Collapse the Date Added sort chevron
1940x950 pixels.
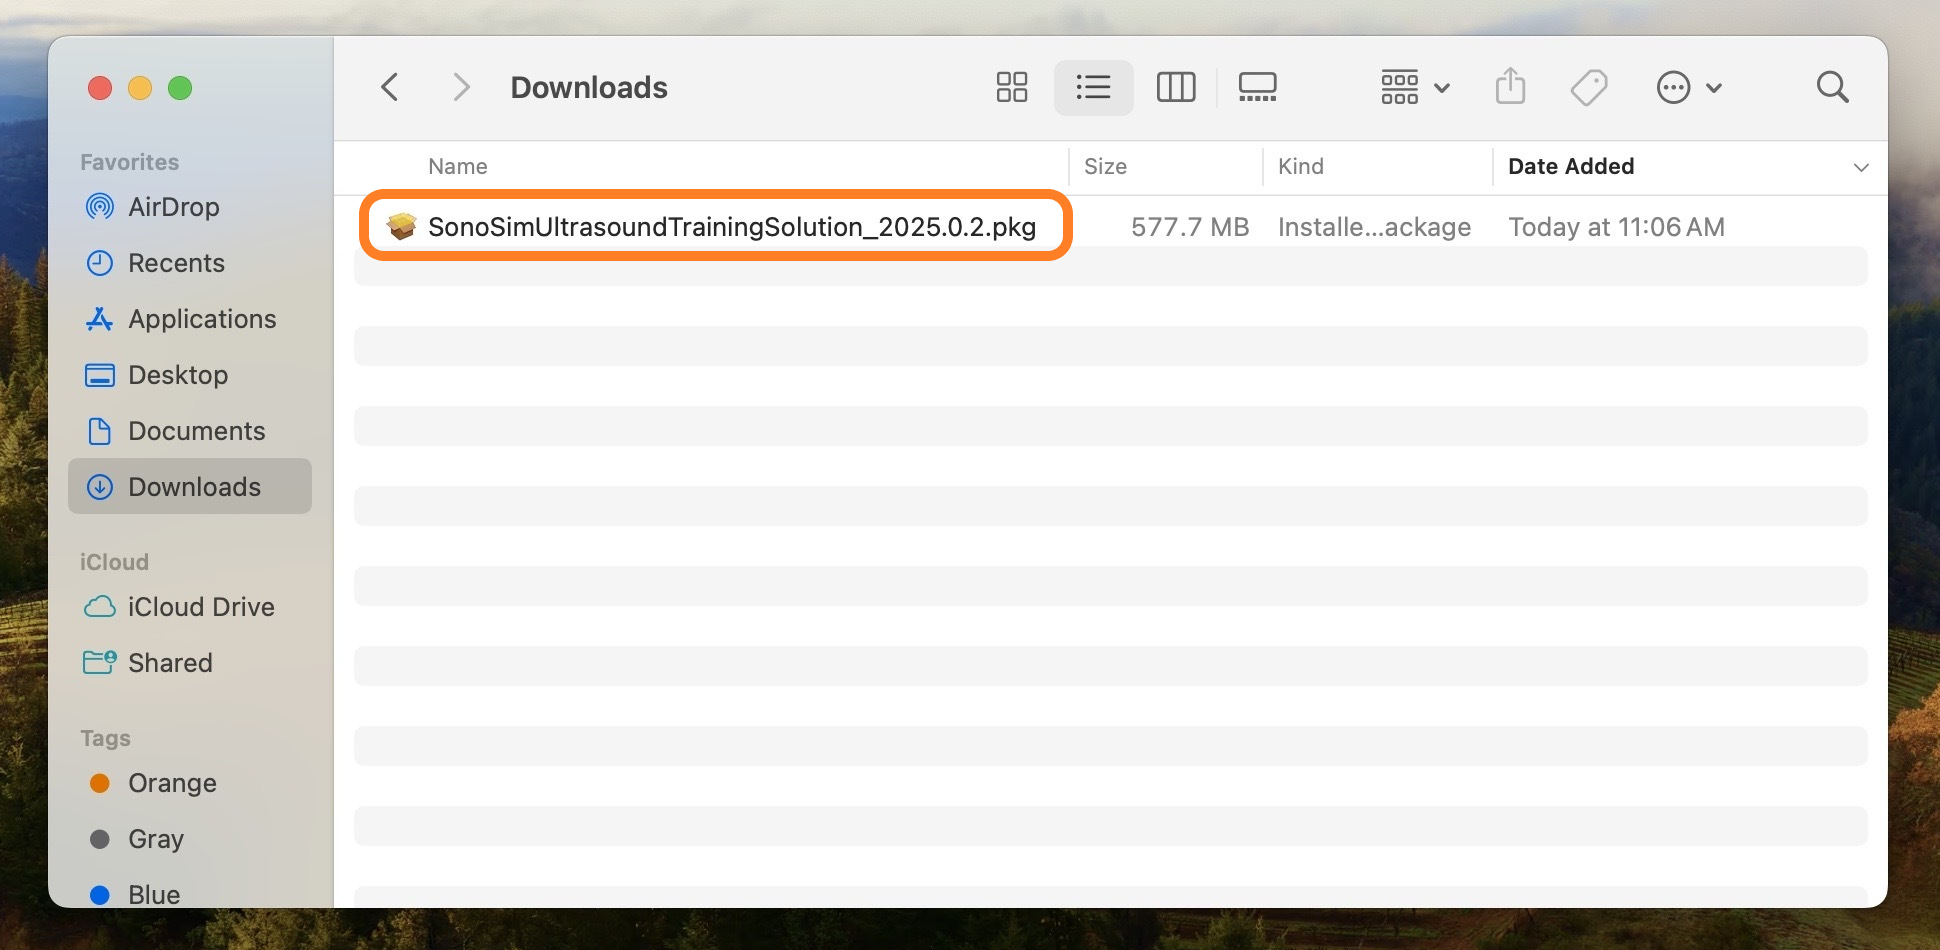[x=1861, y=167]
